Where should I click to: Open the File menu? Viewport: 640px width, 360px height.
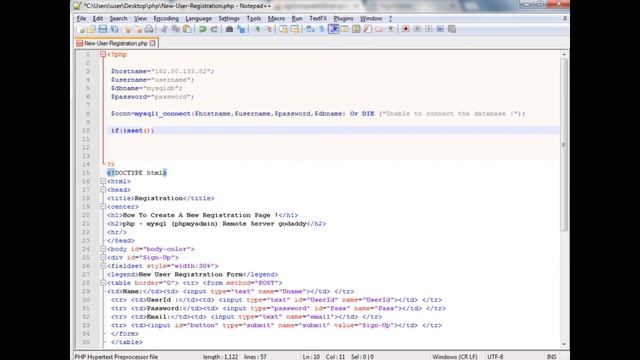(81, 18)
